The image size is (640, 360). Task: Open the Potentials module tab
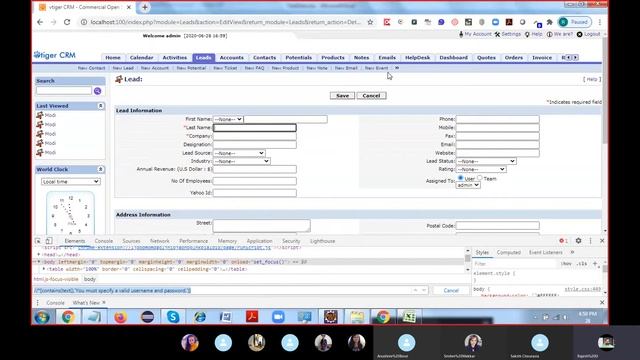click(298, 58)
